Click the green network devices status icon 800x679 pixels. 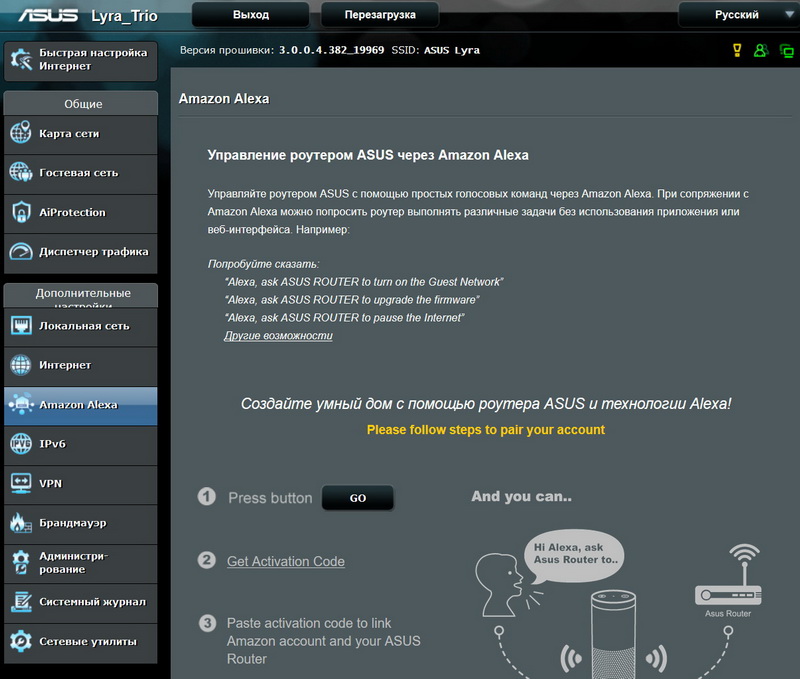pyautogui.click(x=786, y=50)
